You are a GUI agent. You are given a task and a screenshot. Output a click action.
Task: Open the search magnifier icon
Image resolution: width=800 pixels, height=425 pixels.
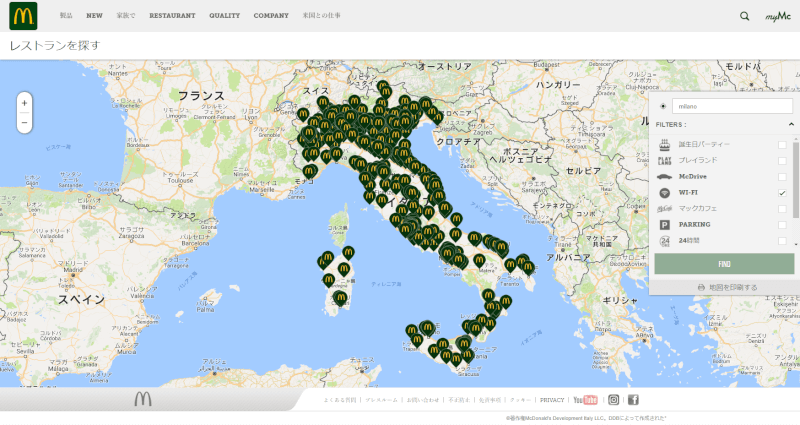744,16
